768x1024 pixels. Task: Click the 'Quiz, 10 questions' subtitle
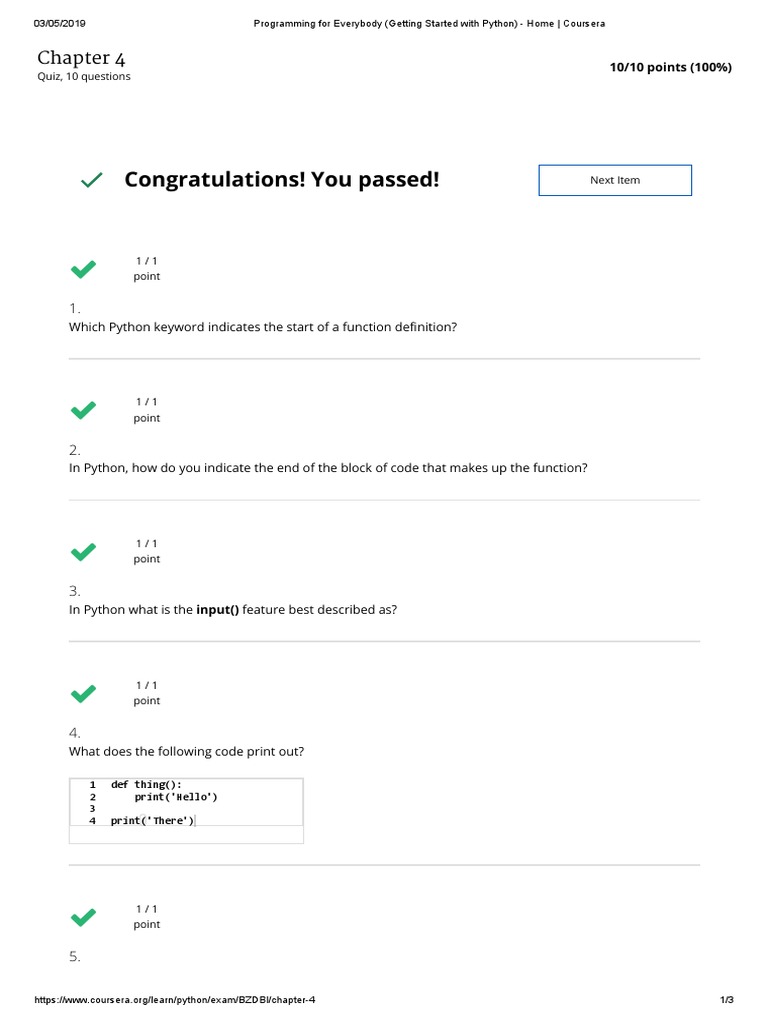pyautogui.click(x=84, y=77)
